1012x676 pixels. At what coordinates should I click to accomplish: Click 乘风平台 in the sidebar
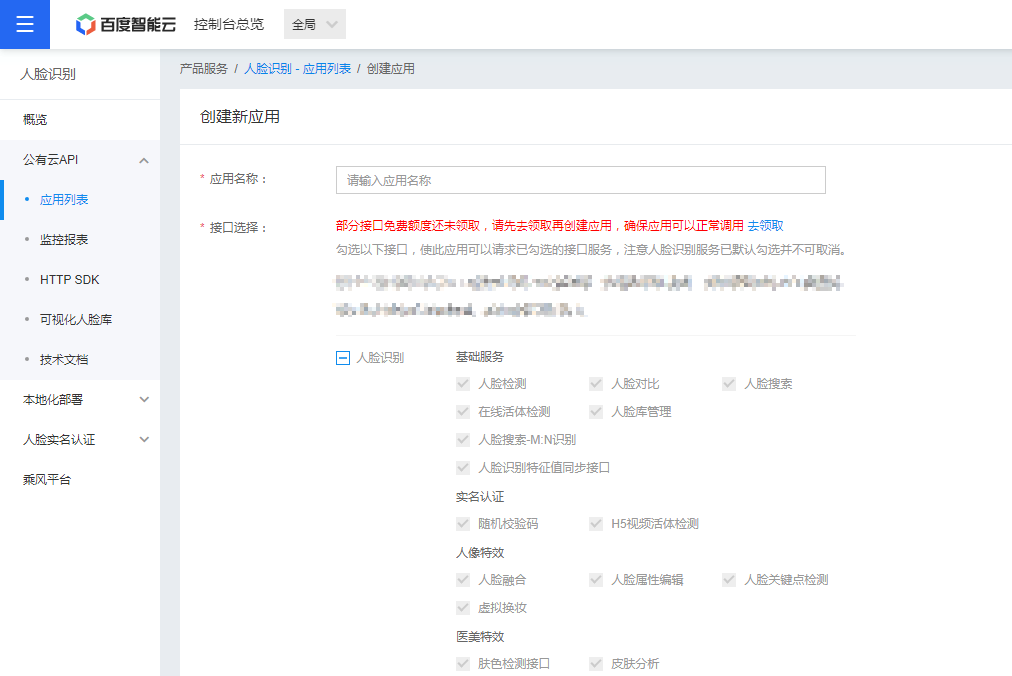[x=47, y=480]
